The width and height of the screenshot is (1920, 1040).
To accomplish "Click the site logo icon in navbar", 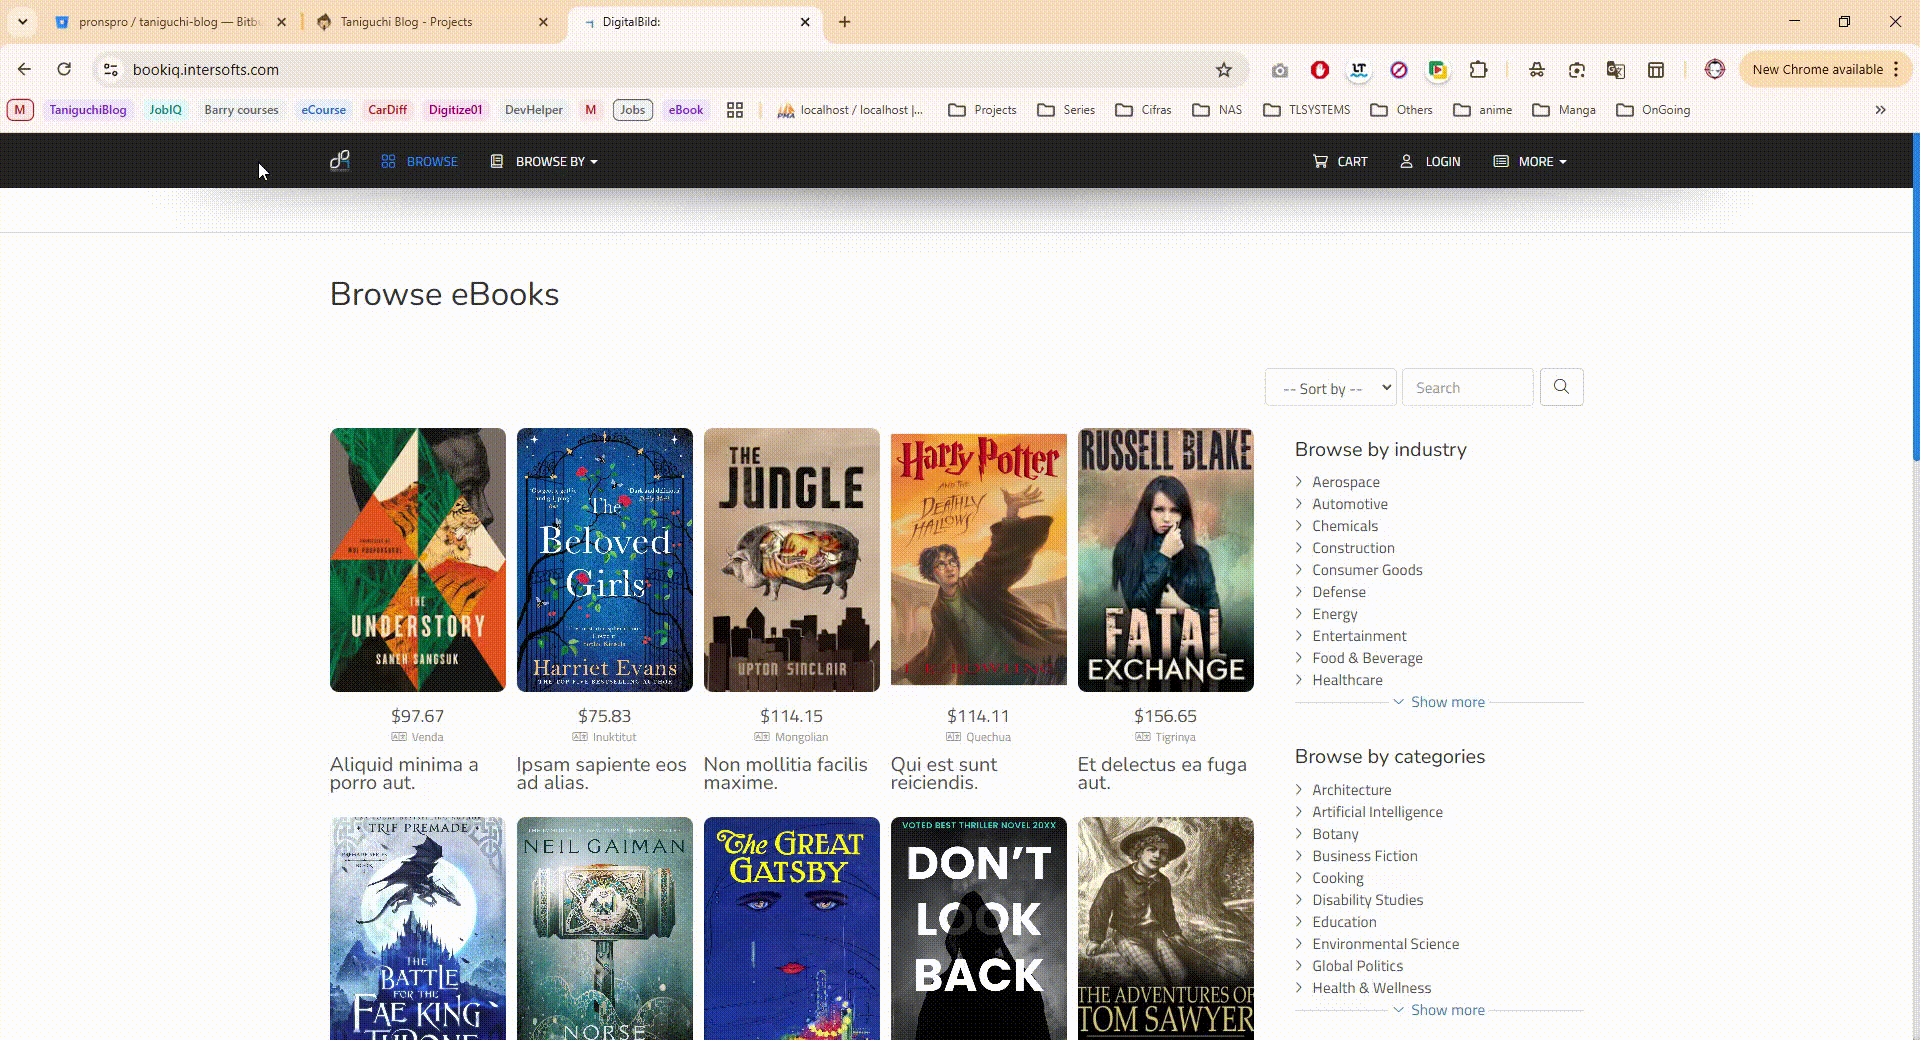I will 340,161.
